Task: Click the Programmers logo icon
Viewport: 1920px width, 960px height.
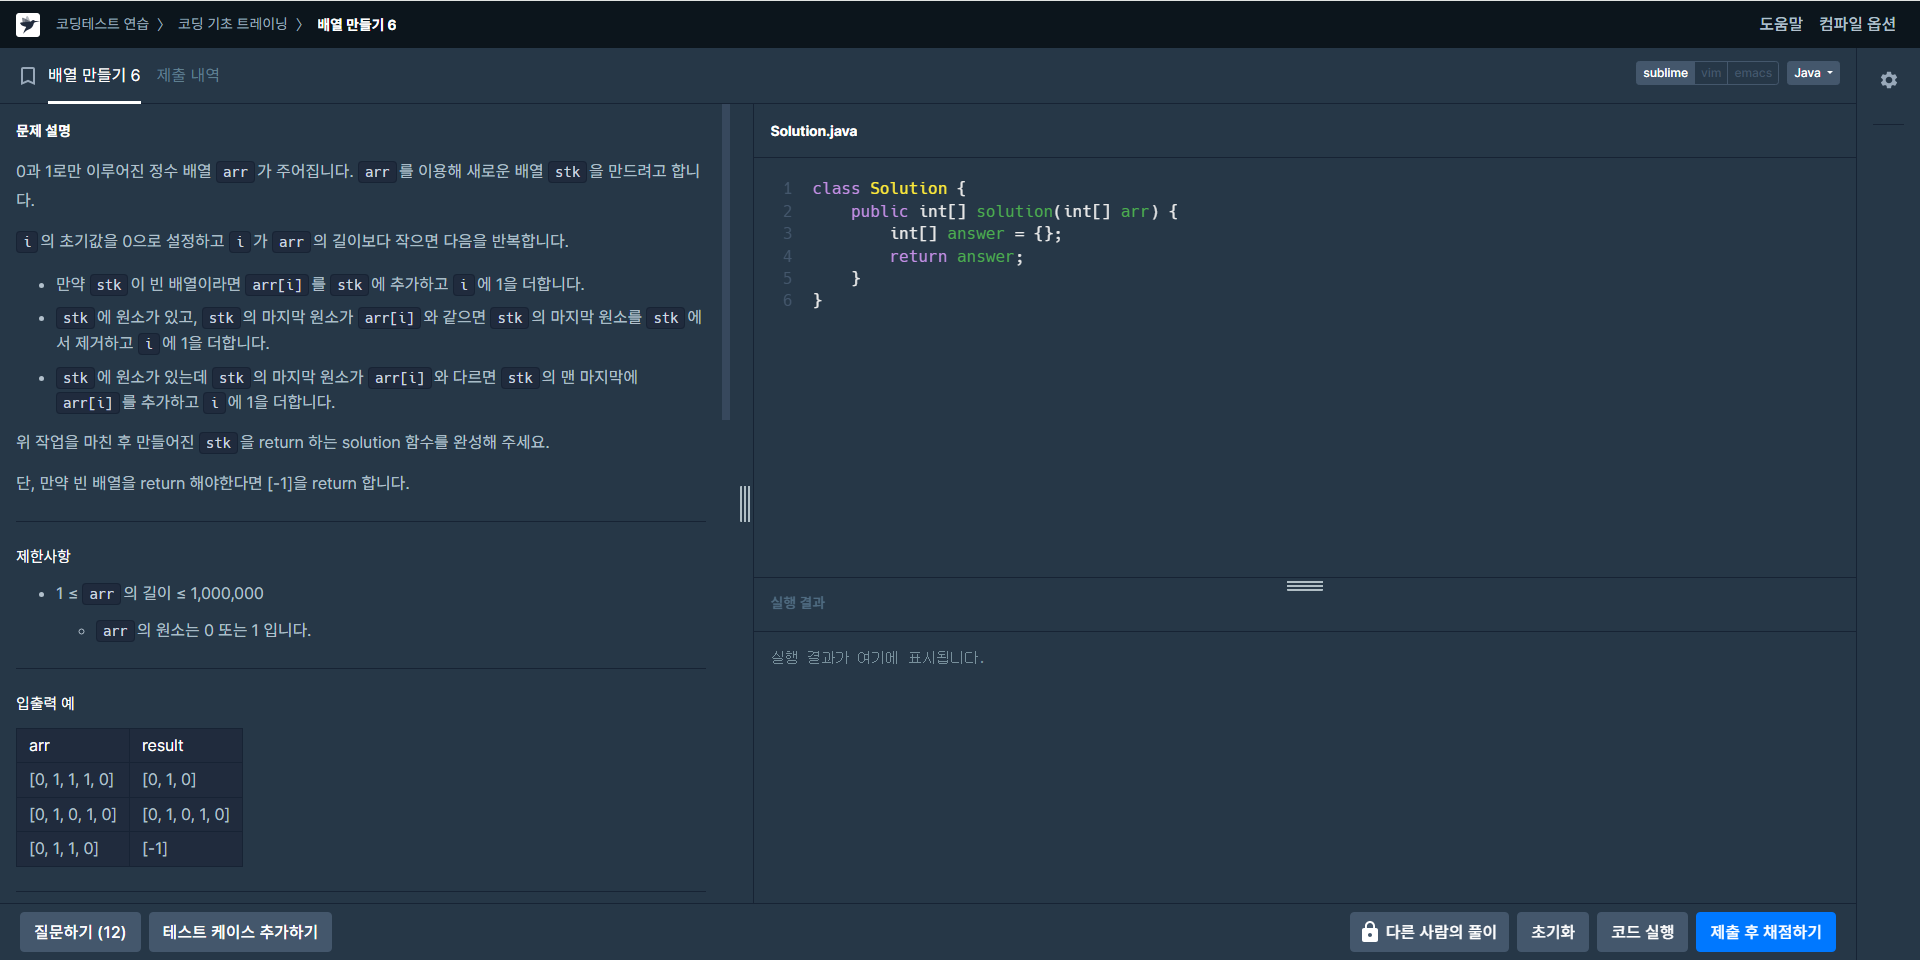Action: click(28, 25)
